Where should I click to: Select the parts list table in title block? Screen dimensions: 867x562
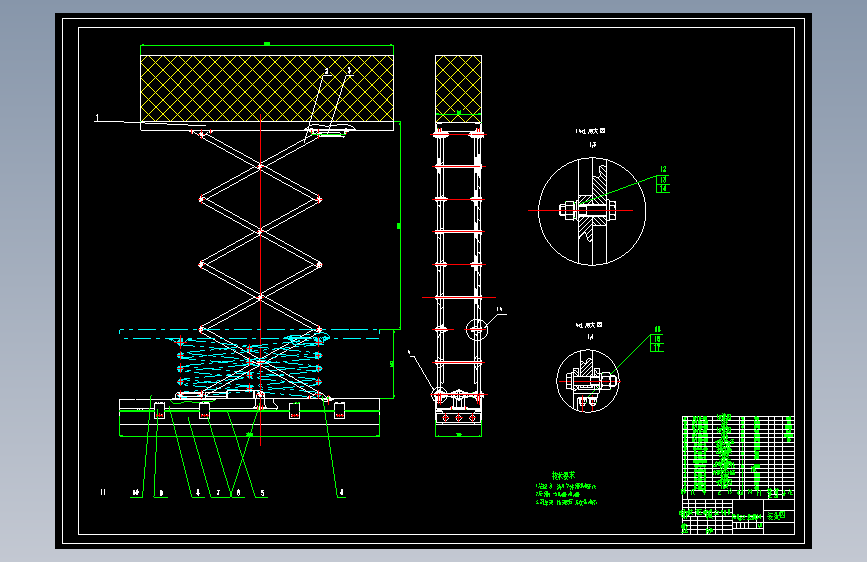tap(738, 455)
